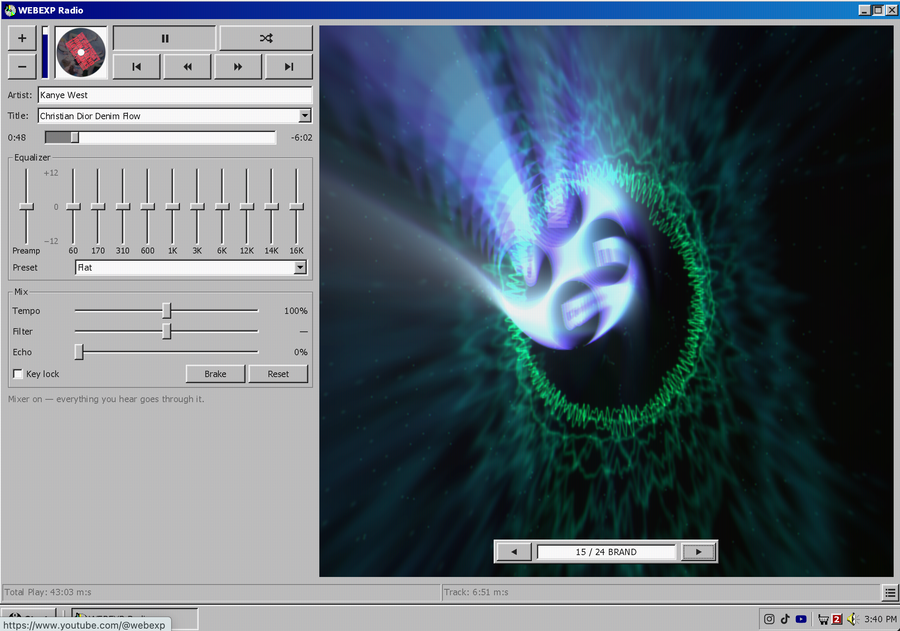Click the Echo slider handle
Screen dimensions: 900x631
point(79,352)
